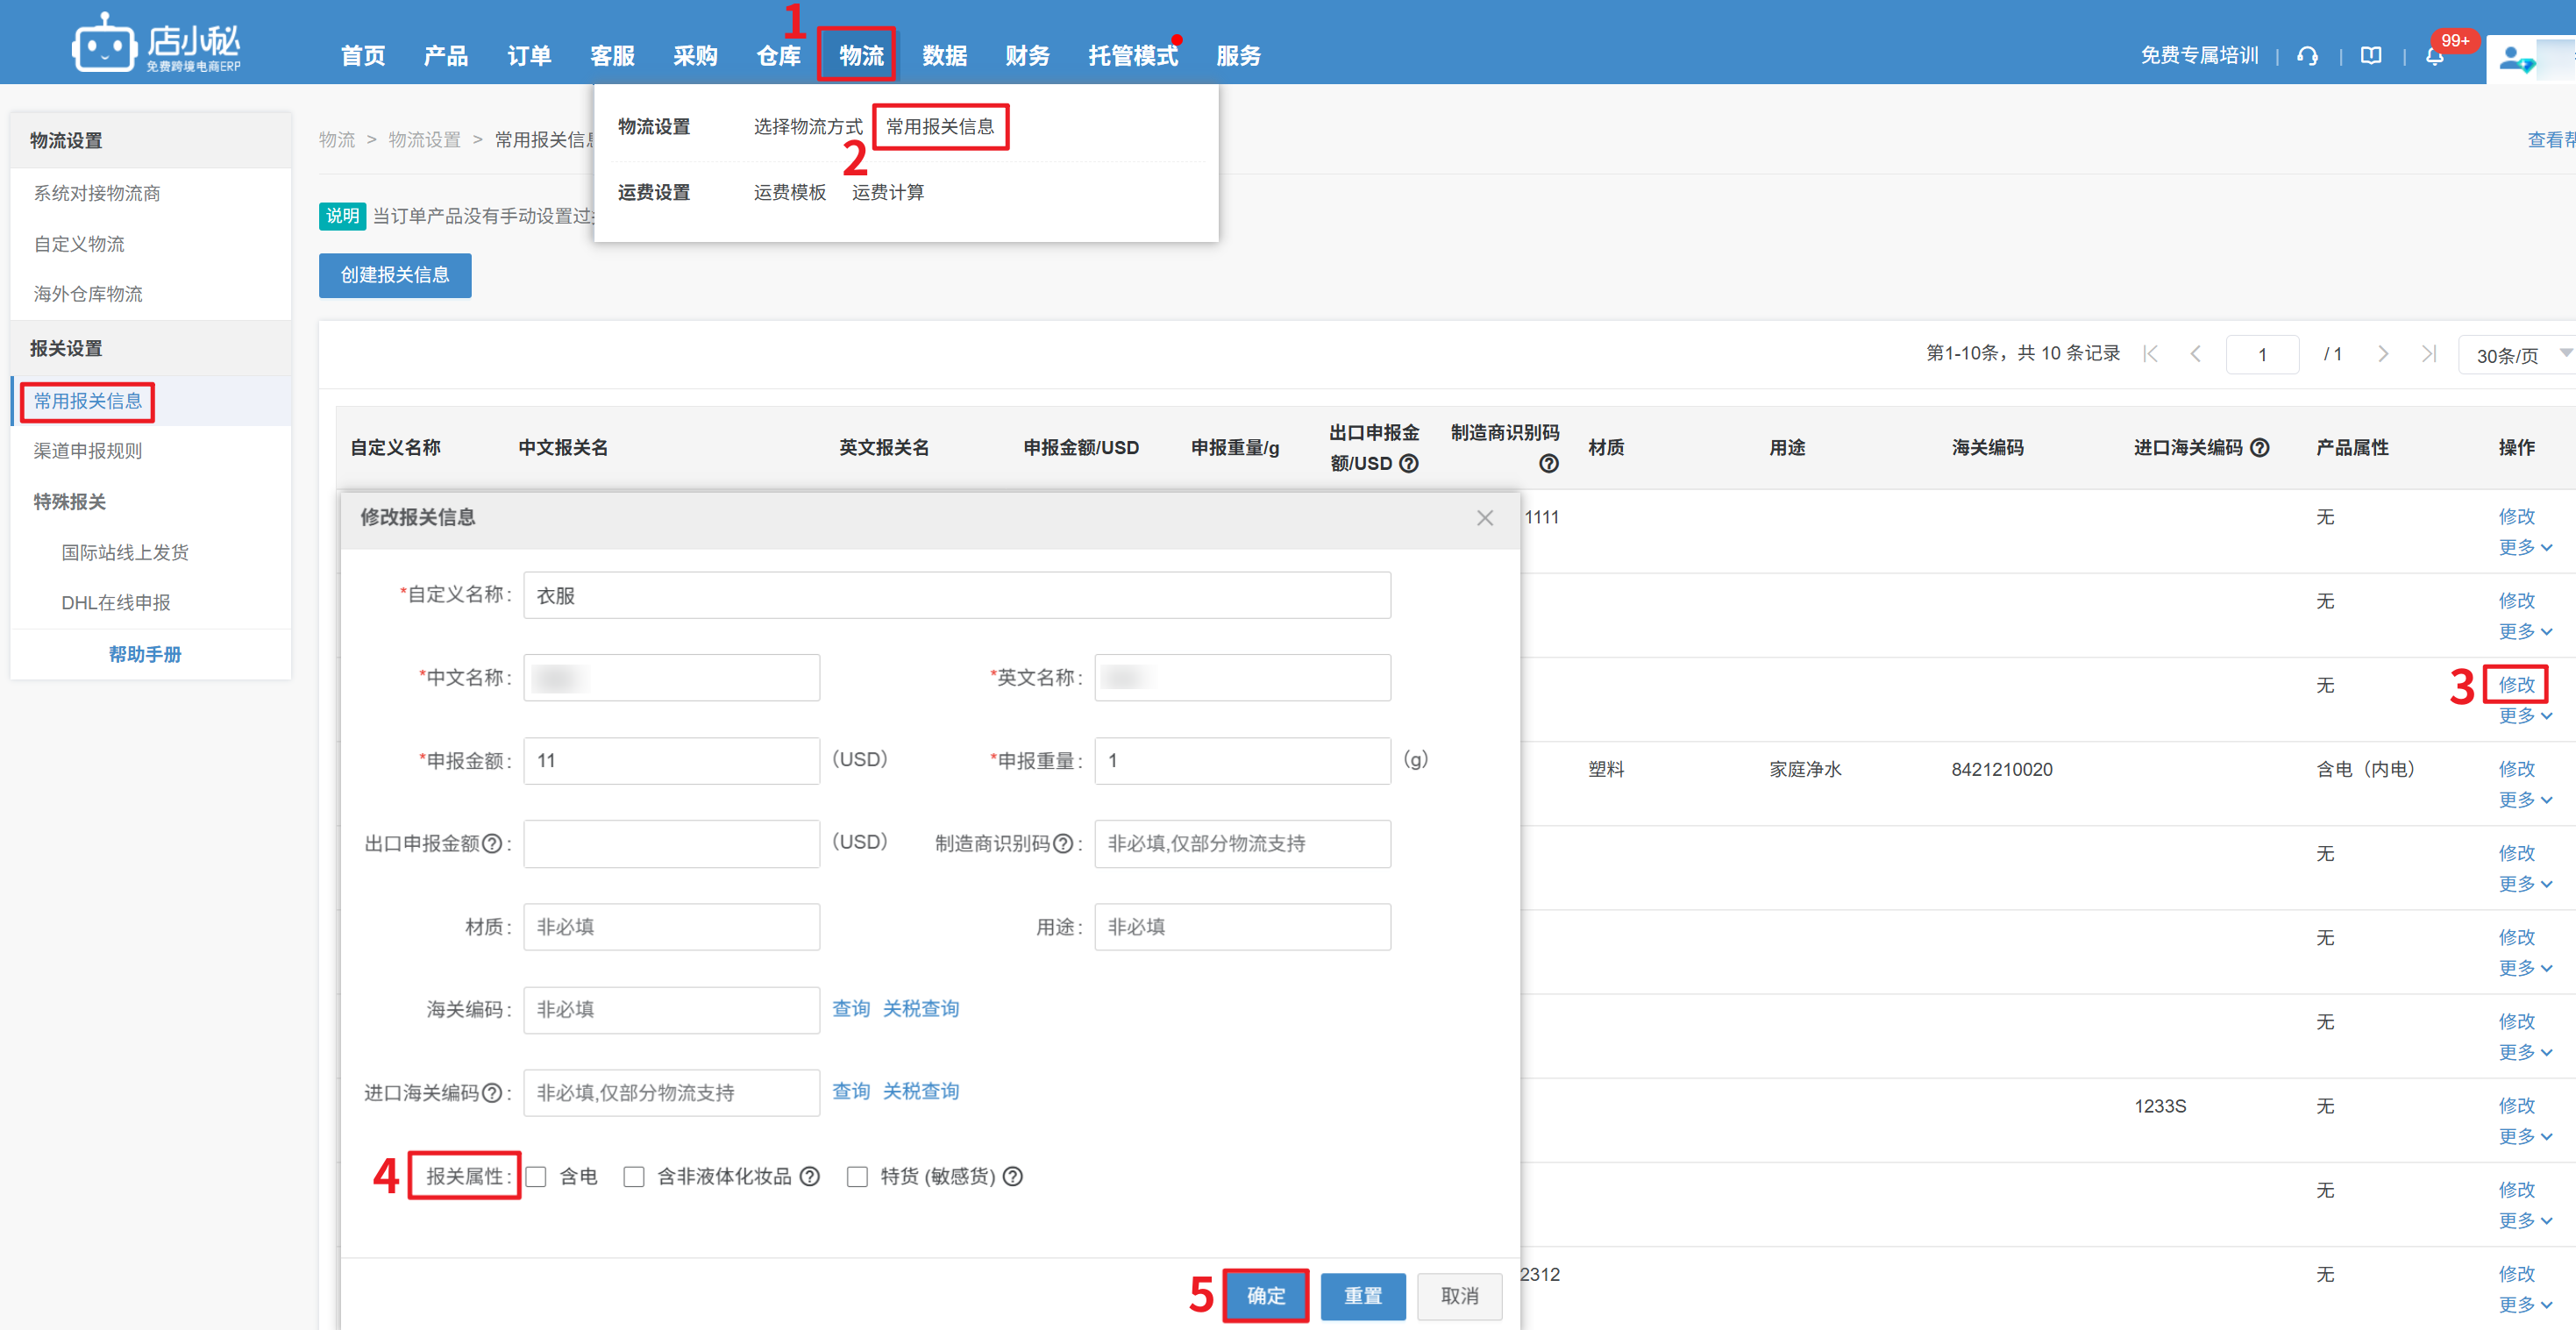Image resolution: width=2576 pixels, height=1330 pixels.
Task: Click 关税查询 link beside 海关编码 field
Action: click(920, 1008)
